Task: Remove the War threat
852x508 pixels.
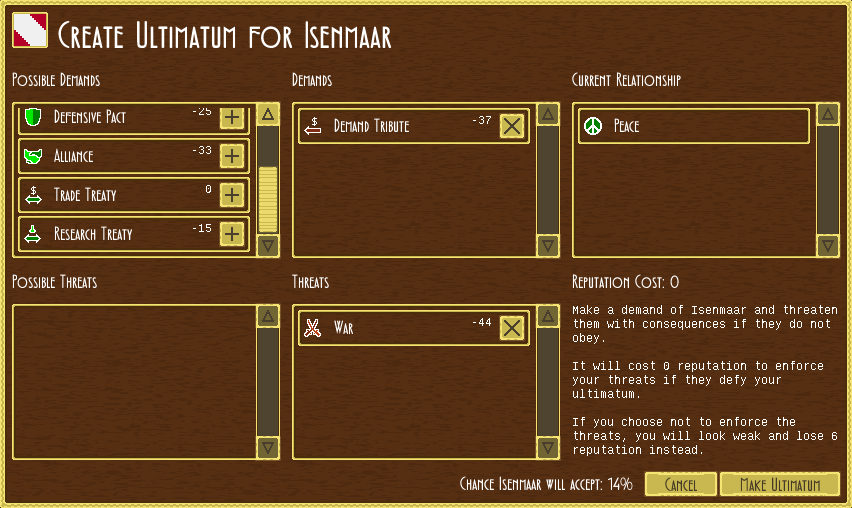Action: click(512, 328)
